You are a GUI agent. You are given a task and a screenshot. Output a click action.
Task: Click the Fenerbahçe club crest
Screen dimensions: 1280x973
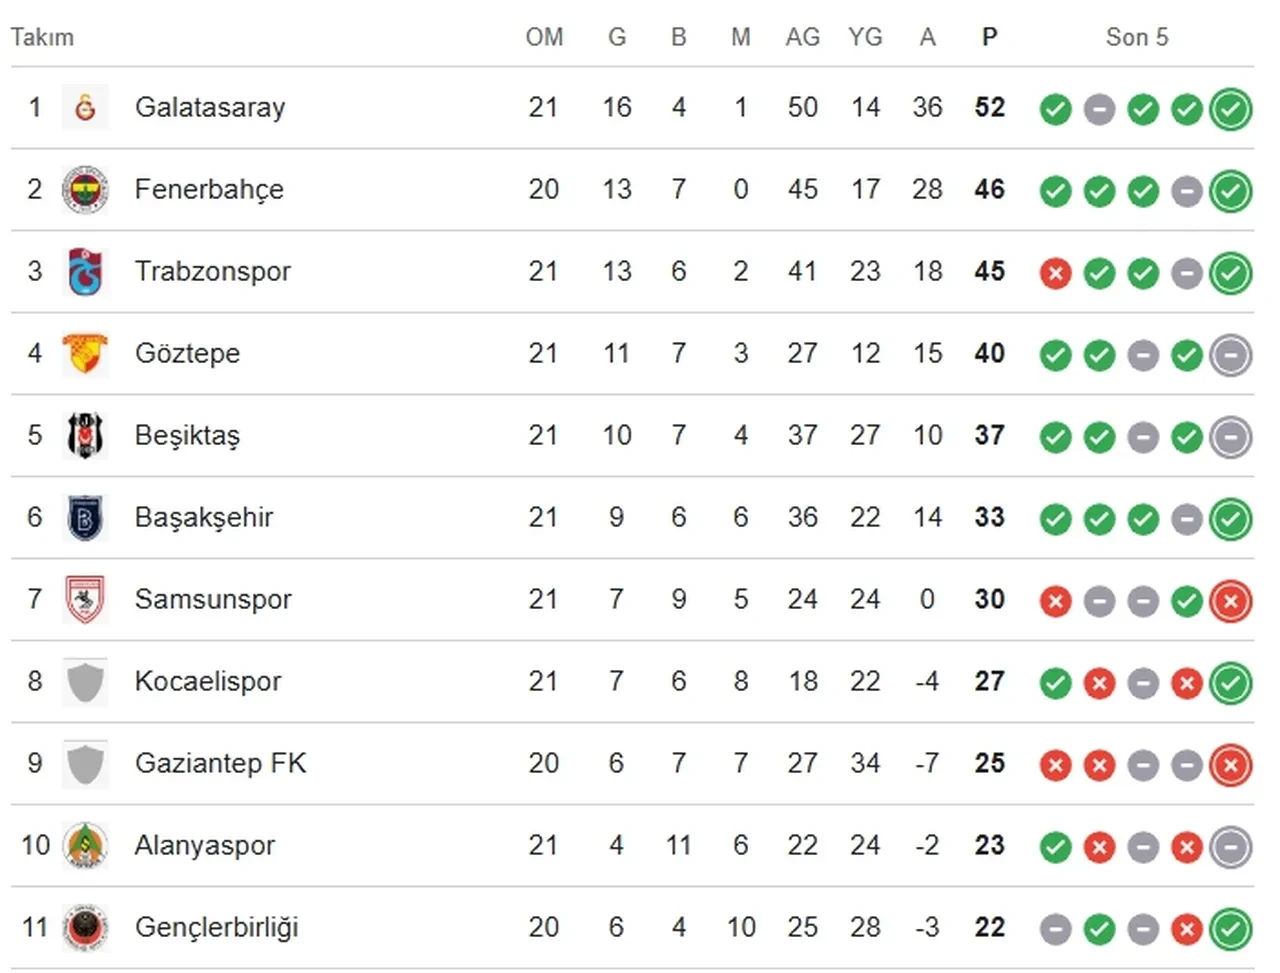coord(86,189)
